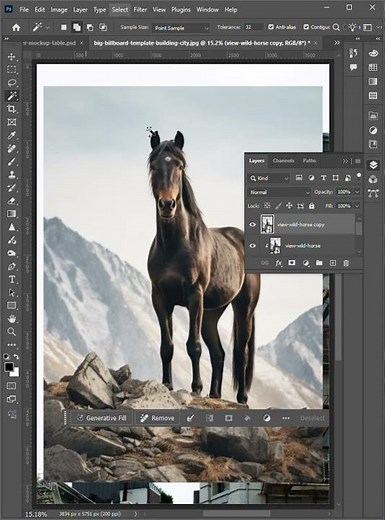
Task: Select the Frame tool
Action: click(x=12, y=122)
